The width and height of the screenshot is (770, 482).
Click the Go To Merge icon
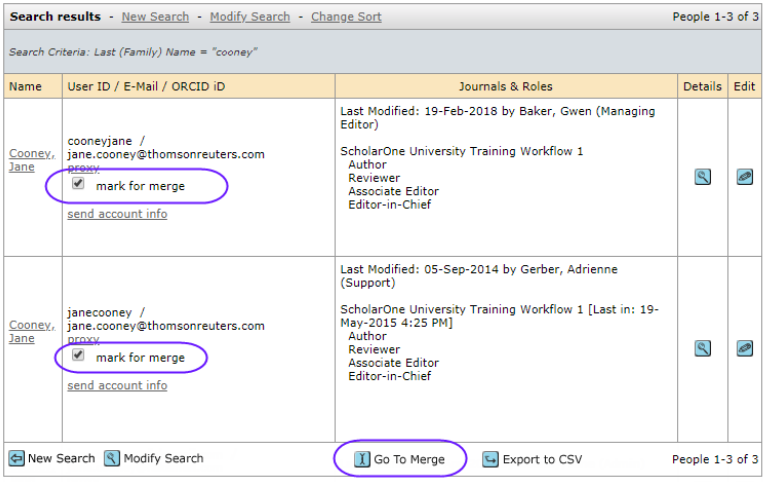coord(362,460)
